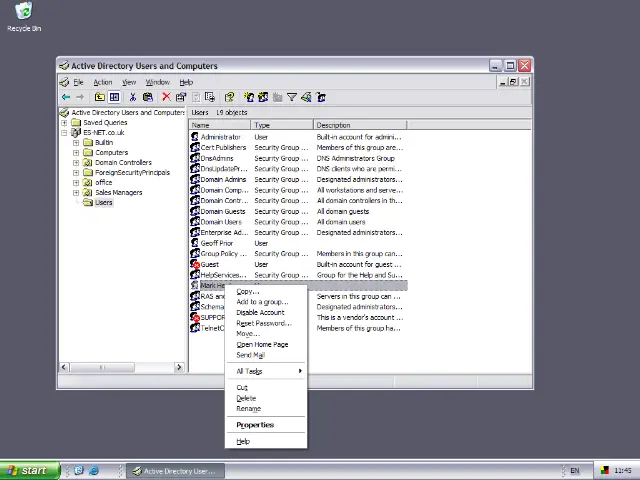
Task: Open the Windows start button
Action: point(30,471)
